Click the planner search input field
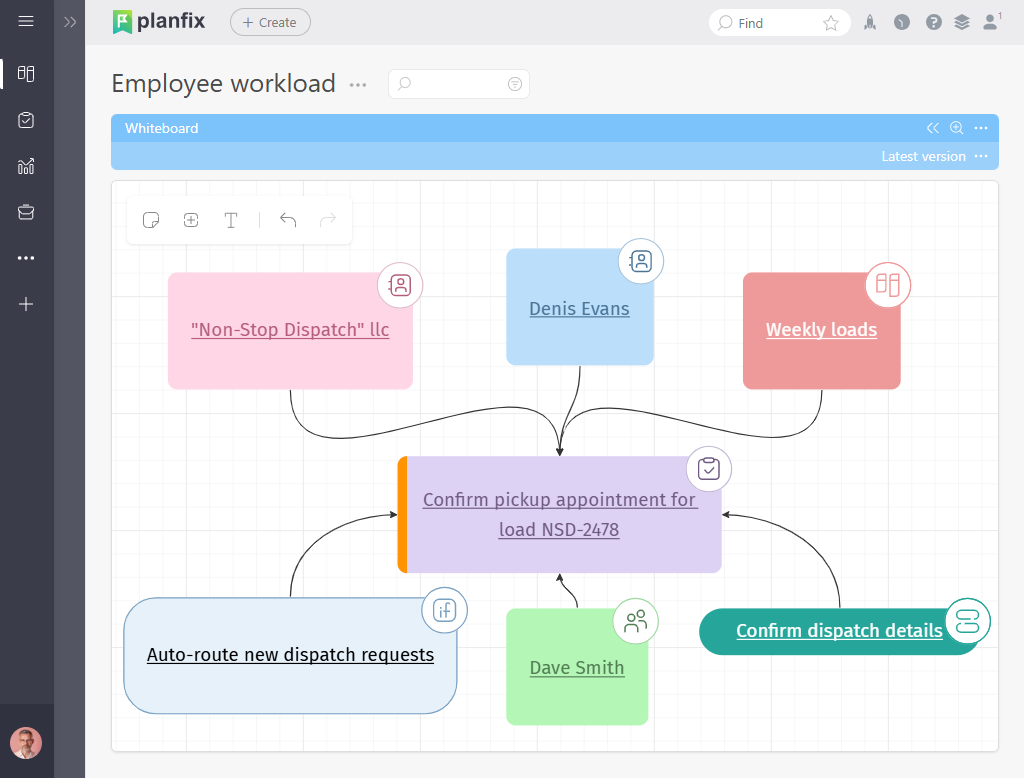The image size is (1024, 778). click(x=458, y=84)
